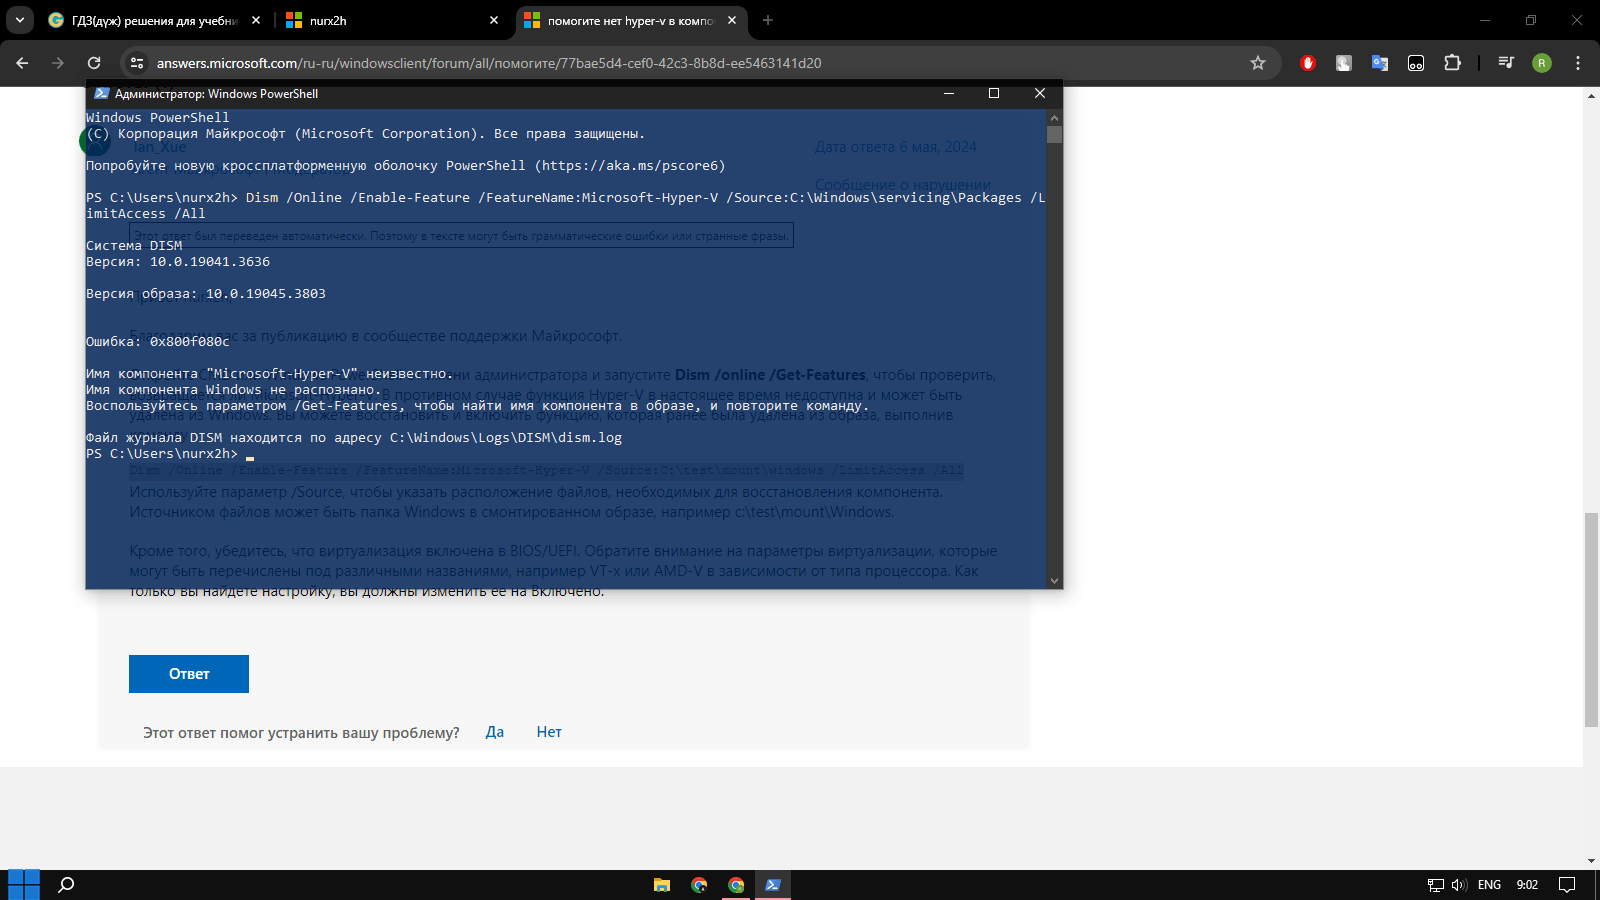Click the dism.log file path line
The height and width of the screenshot is (900, 1600).
coord(354,438)
